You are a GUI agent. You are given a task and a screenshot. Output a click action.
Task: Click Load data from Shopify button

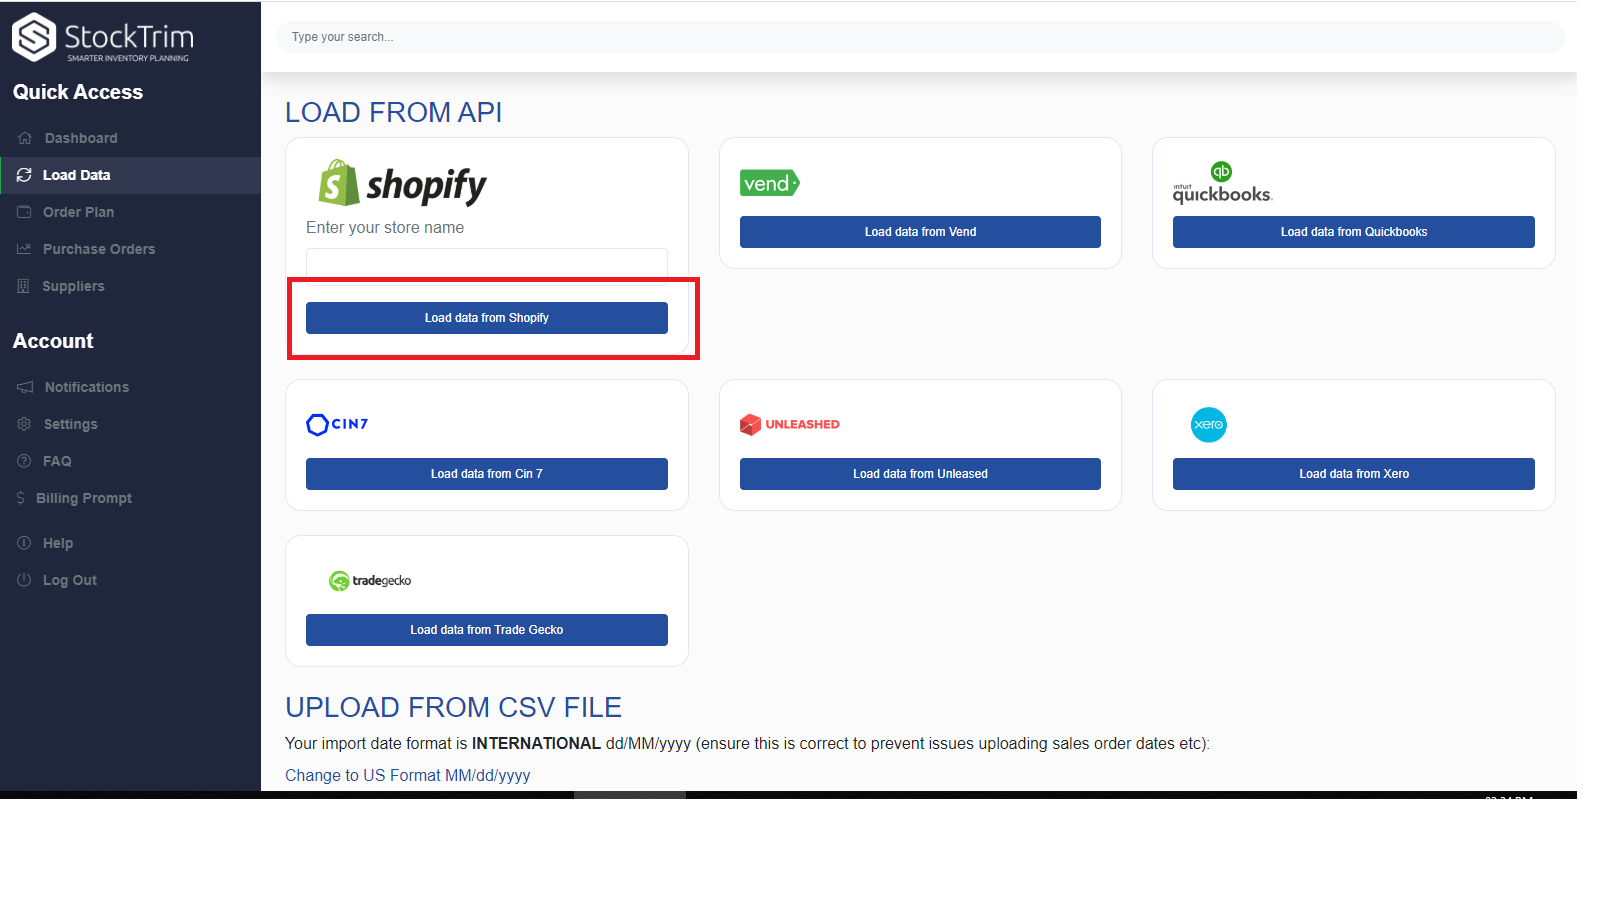(487, 318)
